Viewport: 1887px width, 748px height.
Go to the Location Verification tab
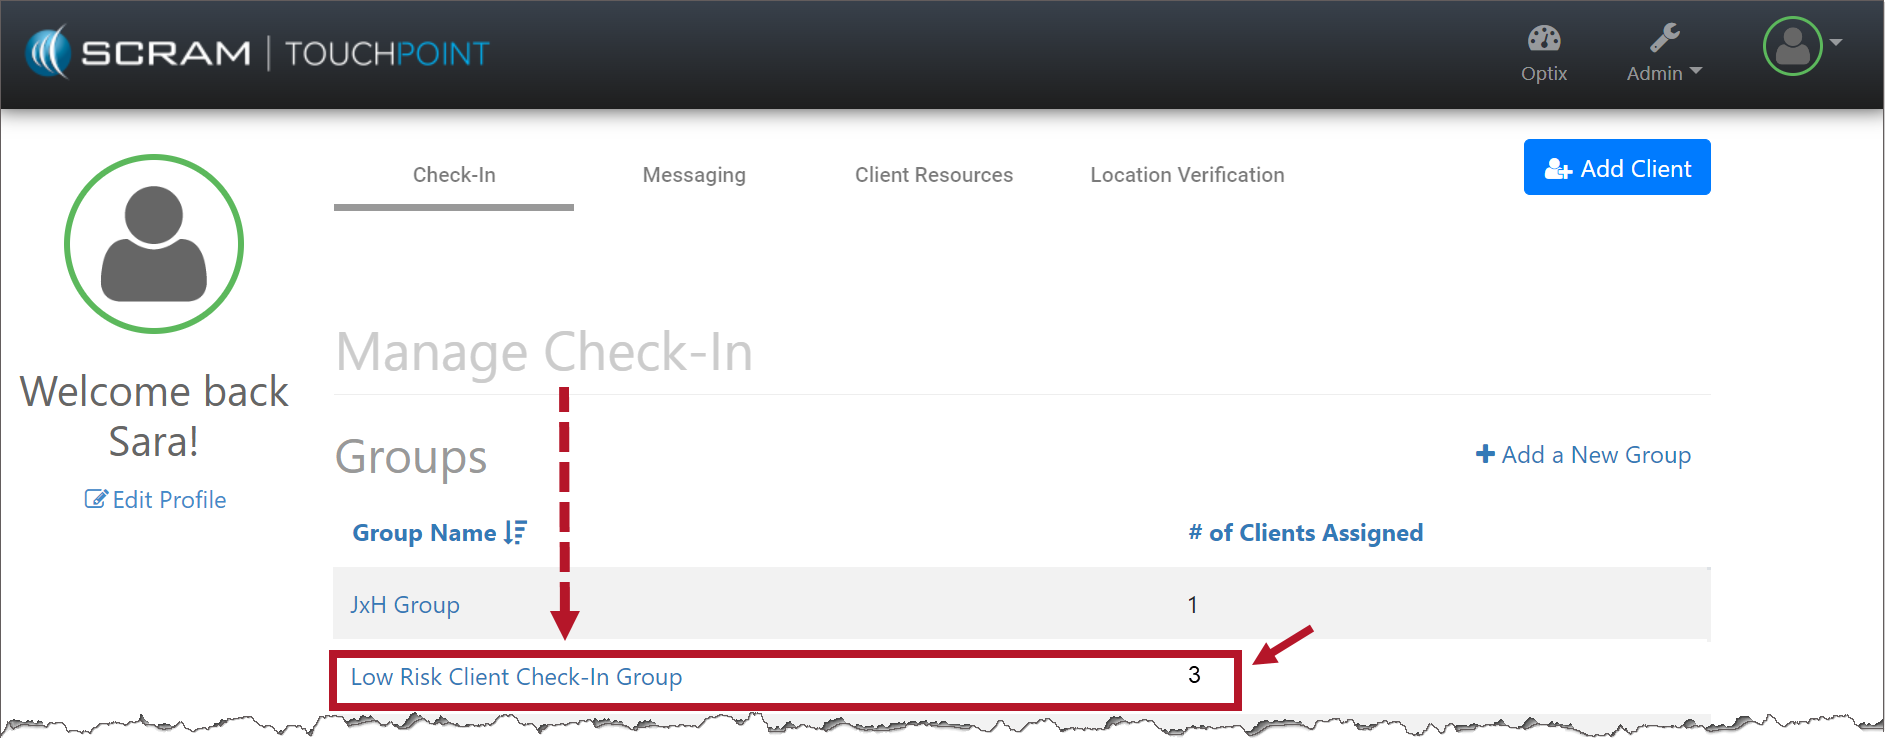(x=1187, y=175)
